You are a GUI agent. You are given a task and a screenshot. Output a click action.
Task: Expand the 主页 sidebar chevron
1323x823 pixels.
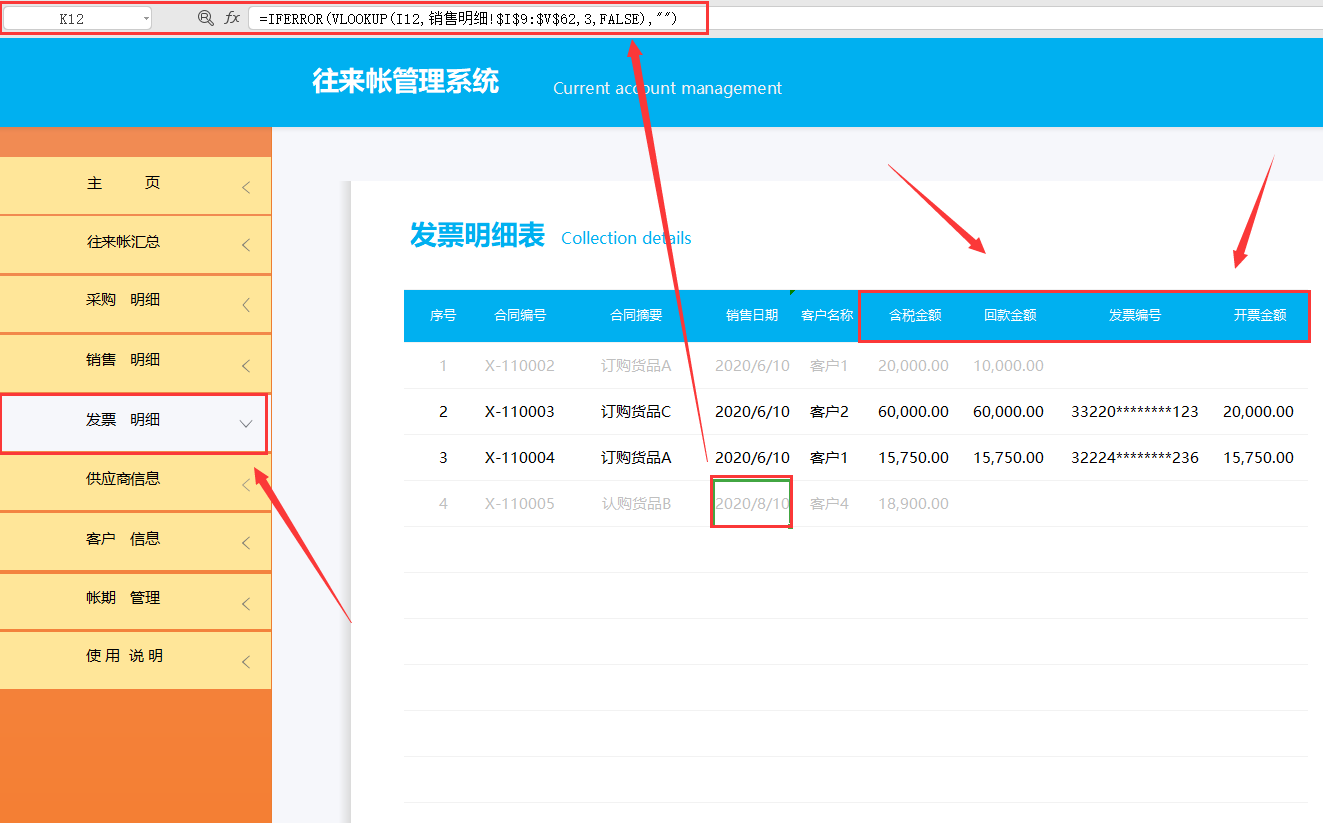(x=246, y=184)
